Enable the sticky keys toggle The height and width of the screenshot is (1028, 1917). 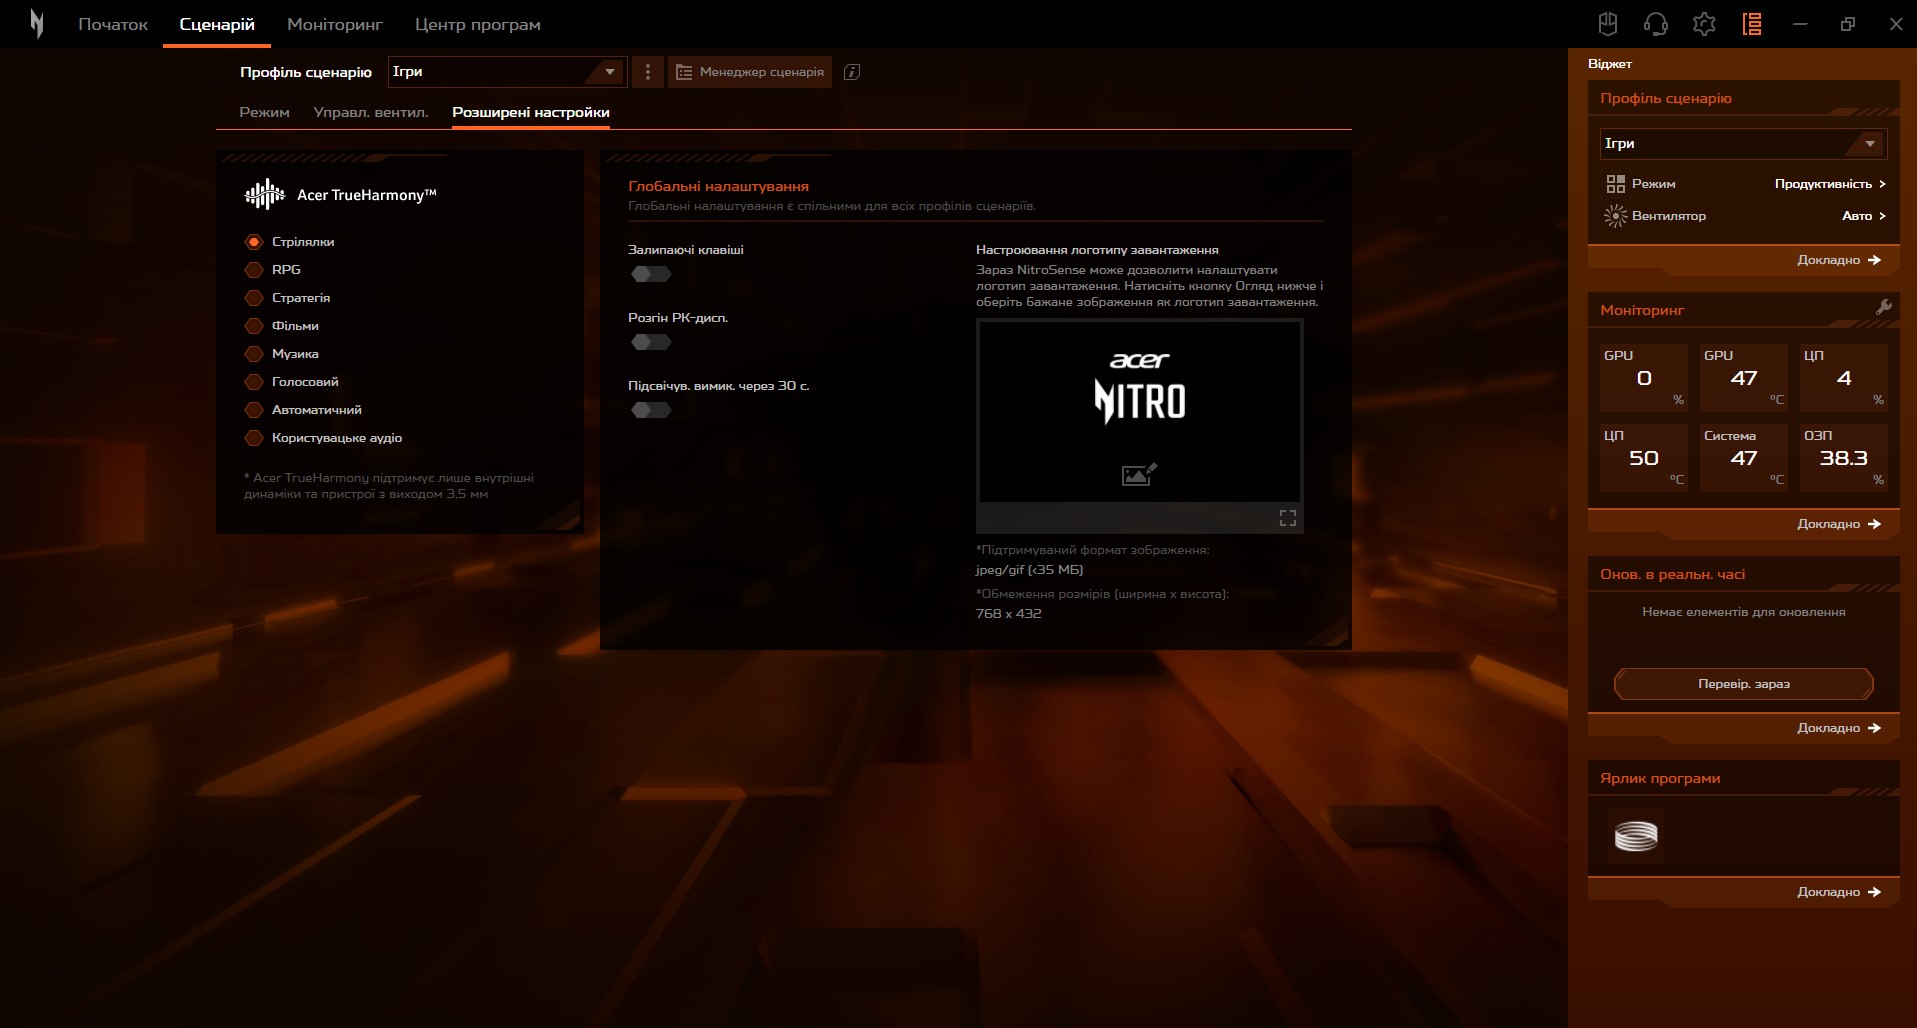point(650,274)
